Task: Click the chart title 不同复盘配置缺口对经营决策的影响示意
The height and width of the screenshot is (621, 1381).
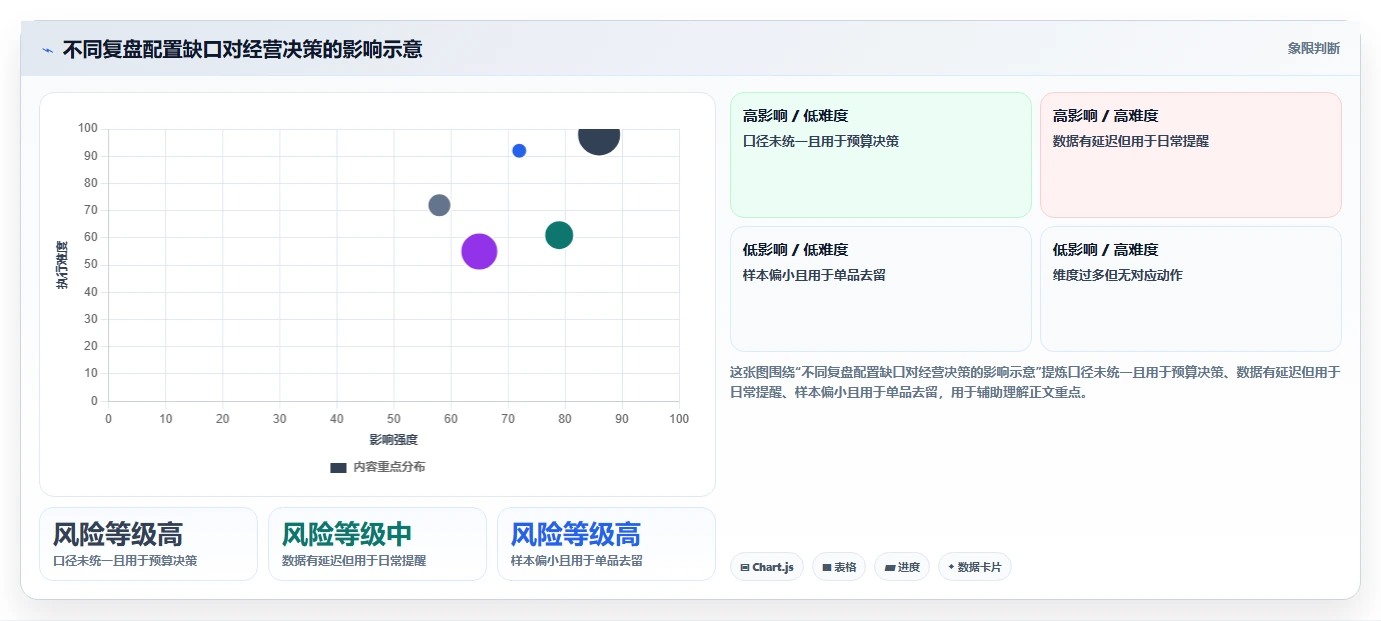Action: pyautogui.click(x=242, y=49)
